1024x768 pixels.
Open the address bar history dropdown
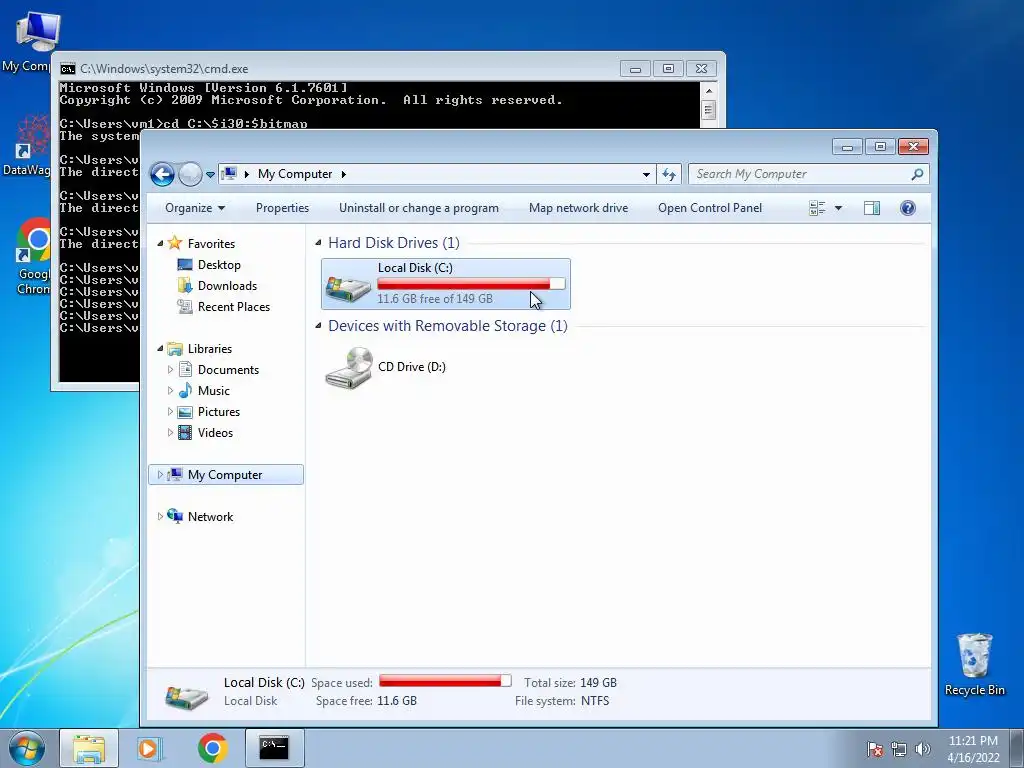[x=646, y=174]
